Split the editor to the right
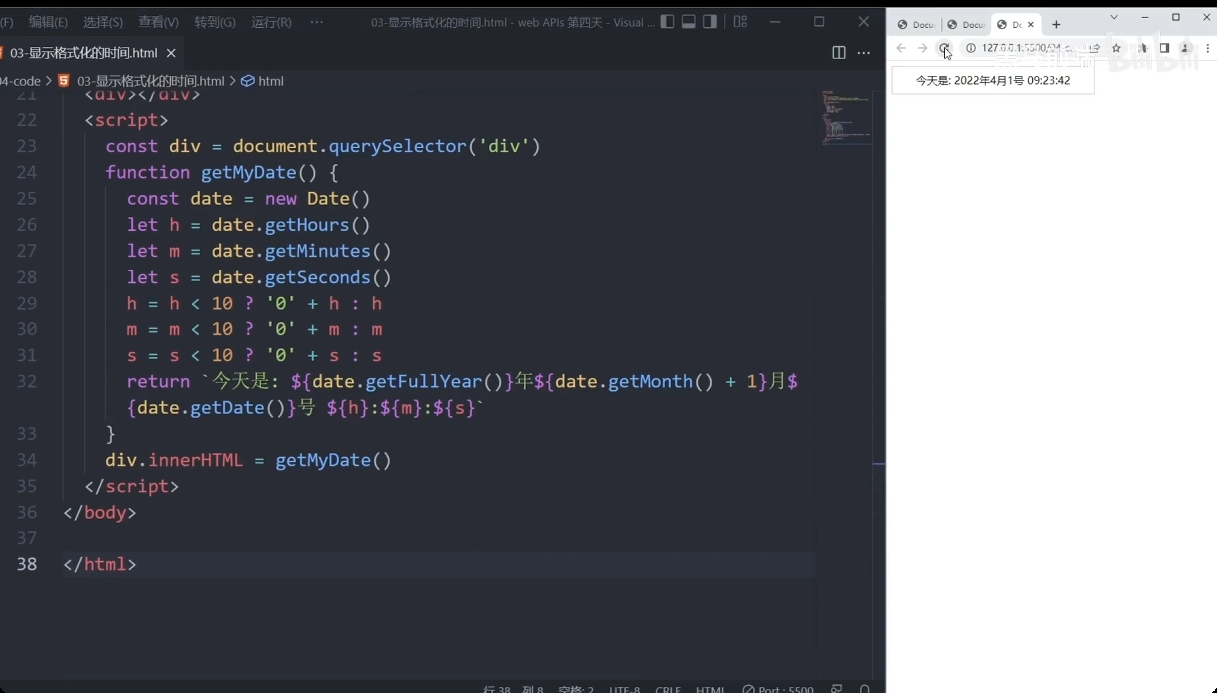1217x693 pixels. tap(839, 53)
